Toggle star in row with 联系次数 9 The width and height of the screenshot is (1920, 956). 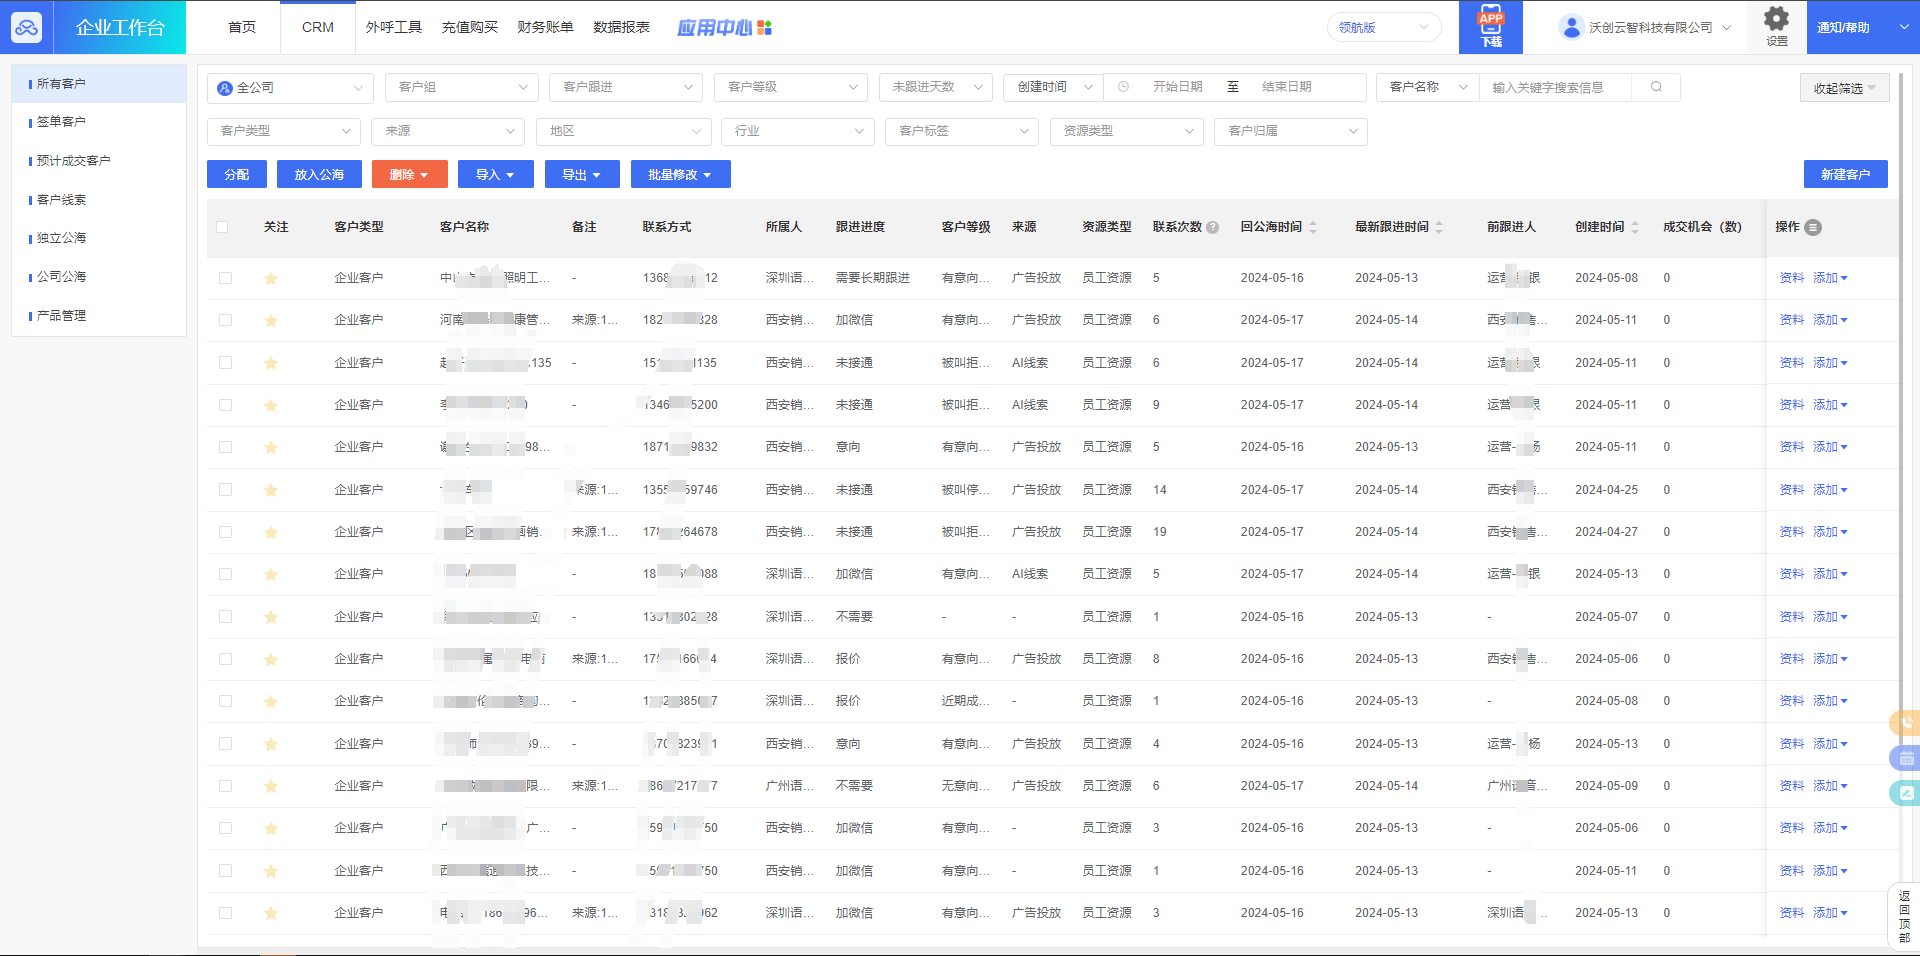[x=271, y=405]
